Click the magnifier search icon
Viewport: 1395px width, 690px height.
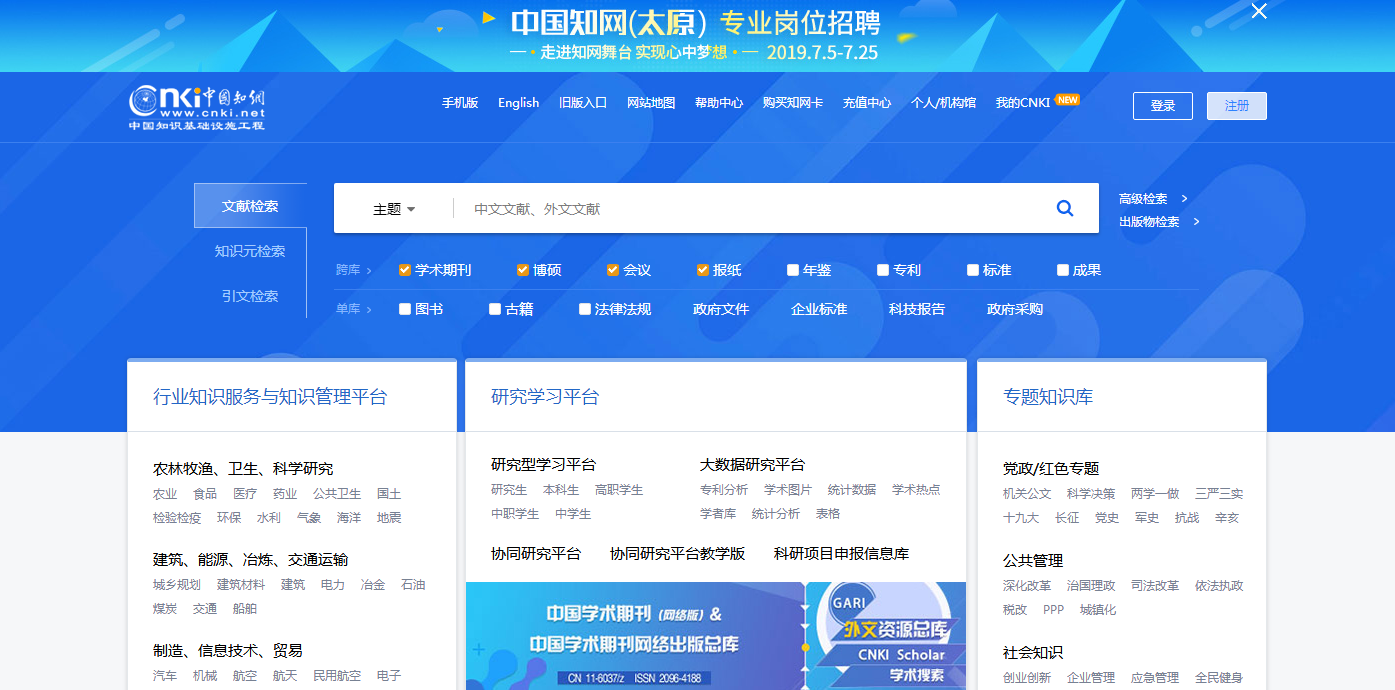[1065, 208]
